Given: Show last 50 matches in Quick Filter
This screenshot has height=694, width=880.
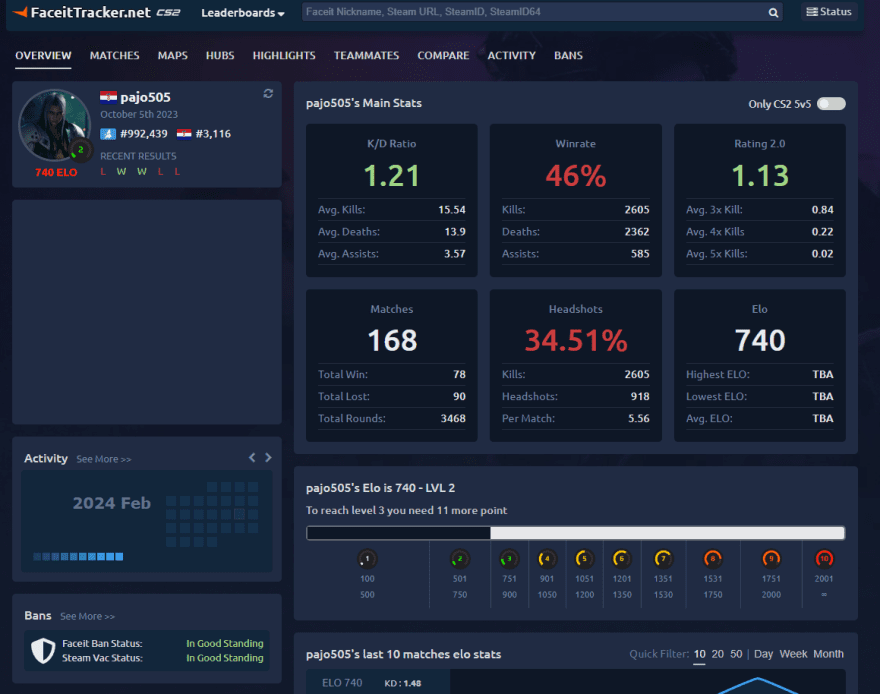Looking at the screenshot, I should point(736,654).
